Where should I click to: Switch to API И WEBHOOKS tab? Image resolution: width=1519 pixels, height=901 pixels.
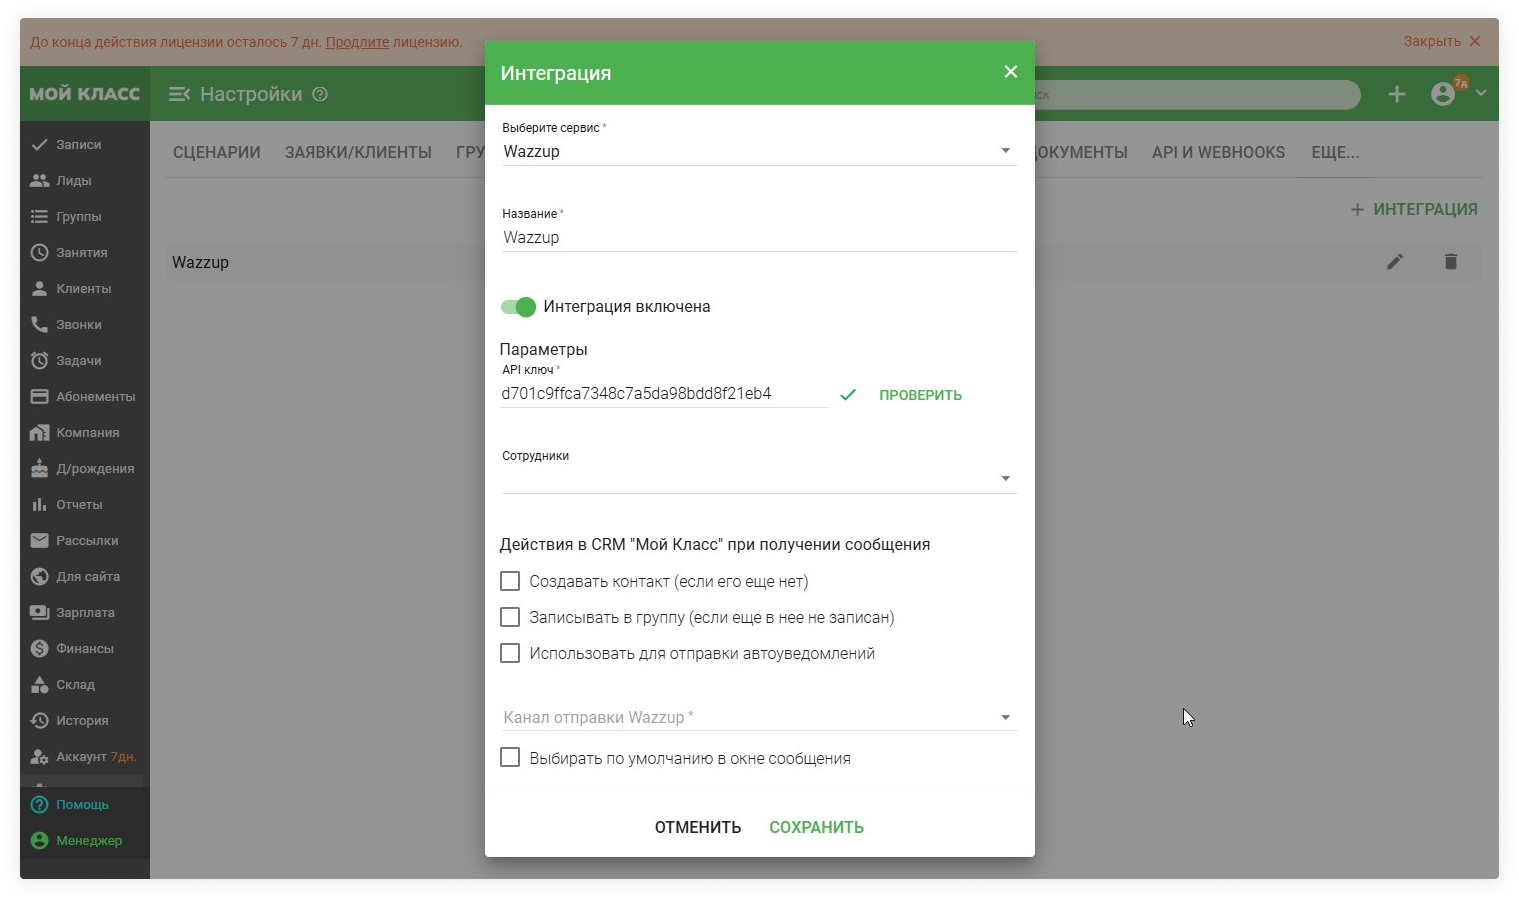point(1217,152)
